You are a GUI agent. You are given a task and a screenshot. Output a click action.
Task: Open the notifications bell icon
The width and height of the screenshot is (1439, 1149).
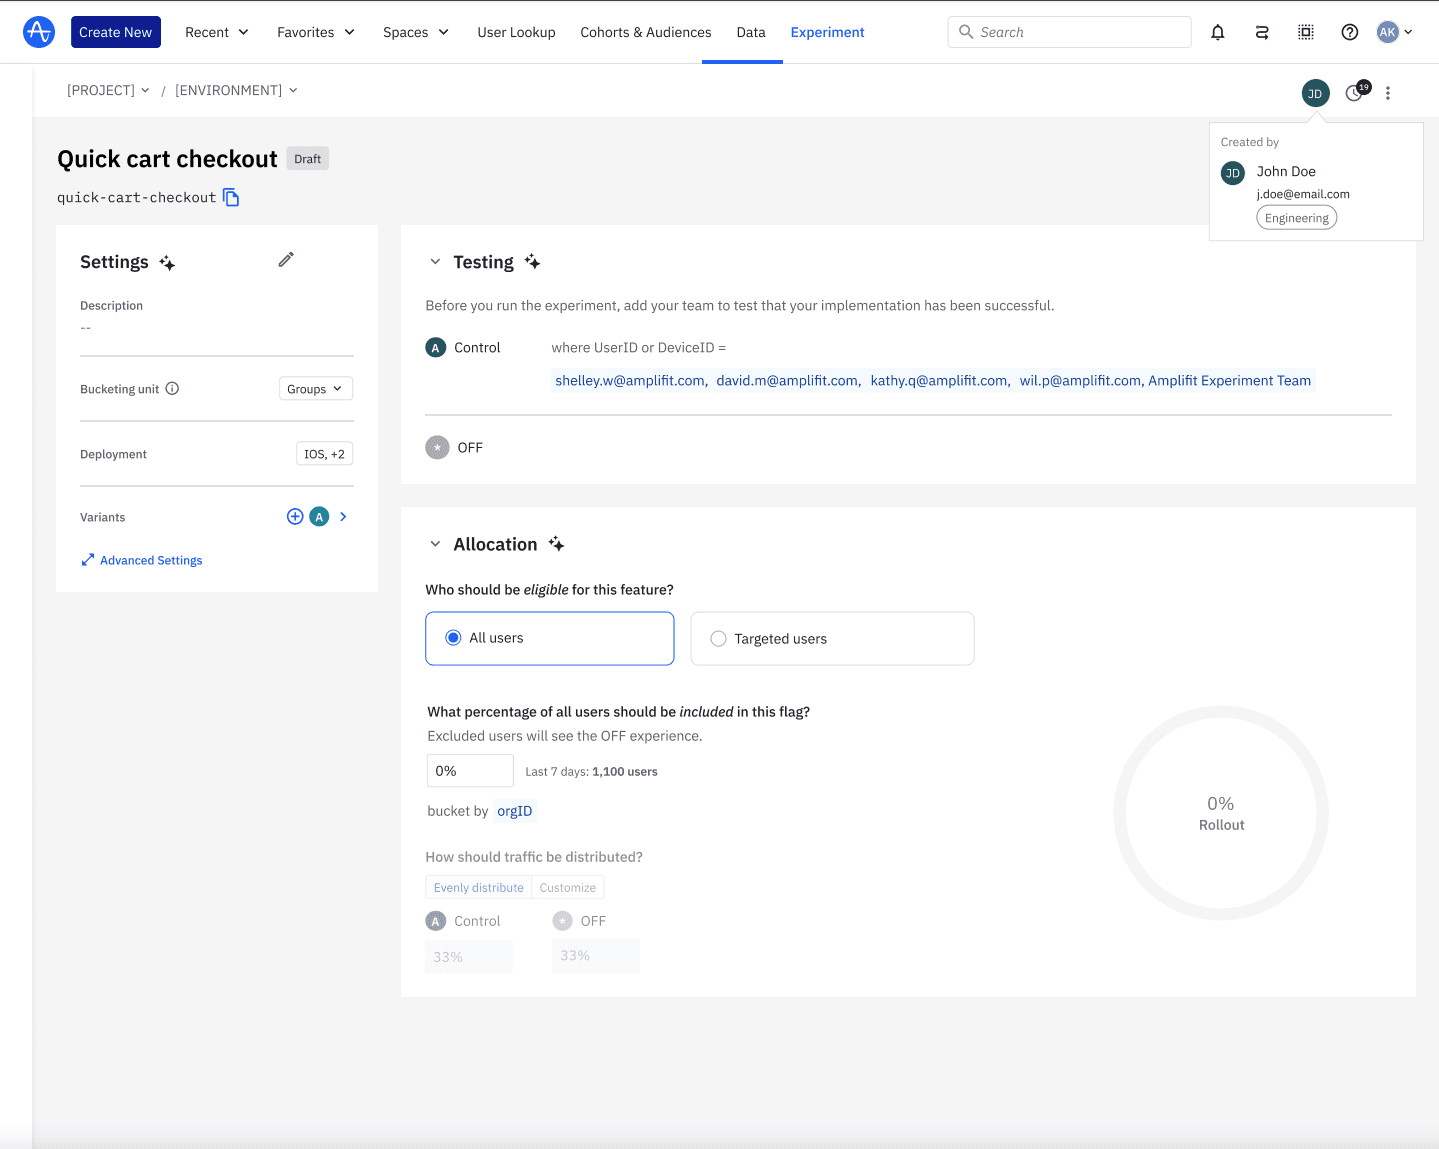1217,31
